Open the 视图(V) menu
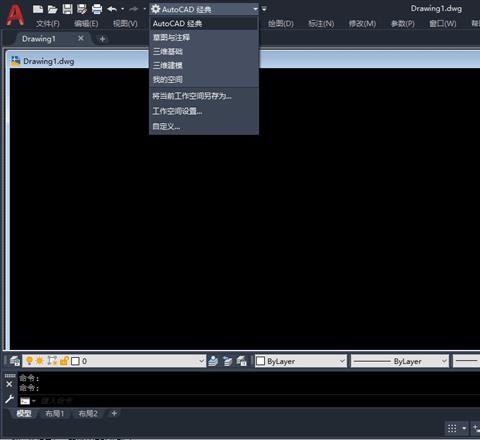The width and height of the screenshot is (480, 440). click(x=125, y=24)
